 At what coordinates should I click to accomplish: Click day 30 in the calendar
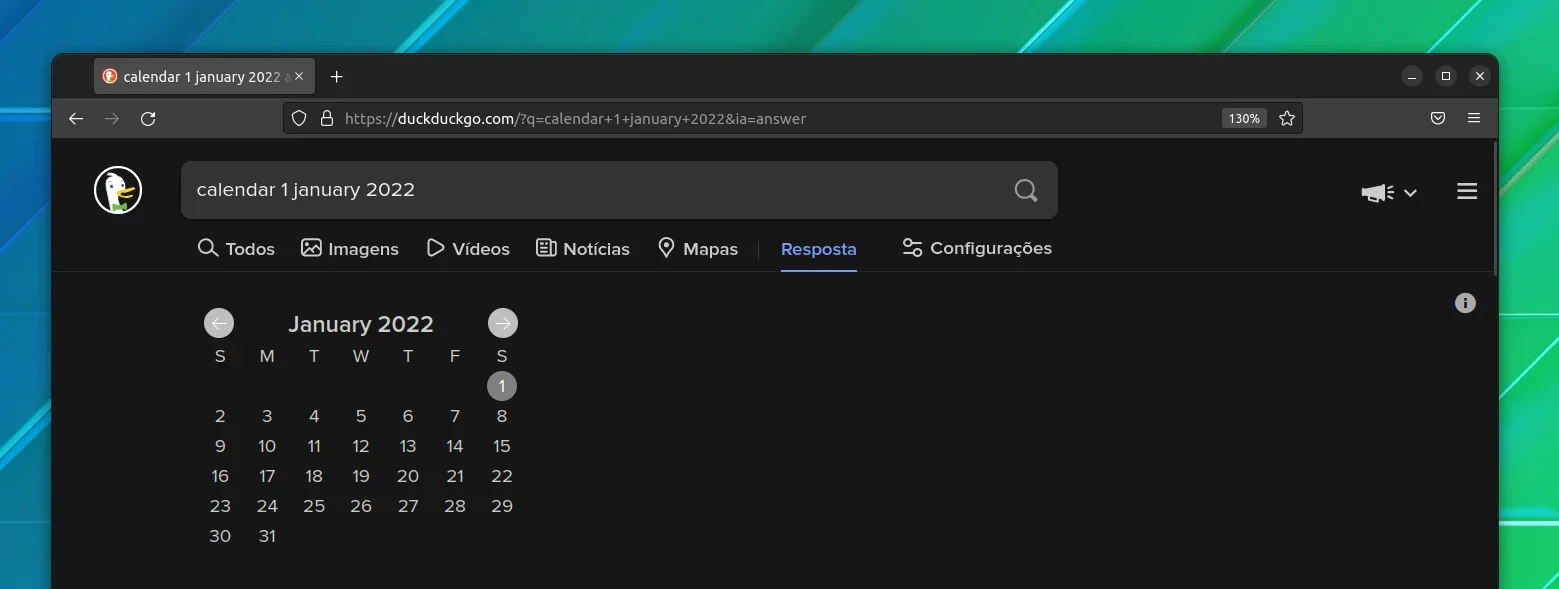pos(220,536)
